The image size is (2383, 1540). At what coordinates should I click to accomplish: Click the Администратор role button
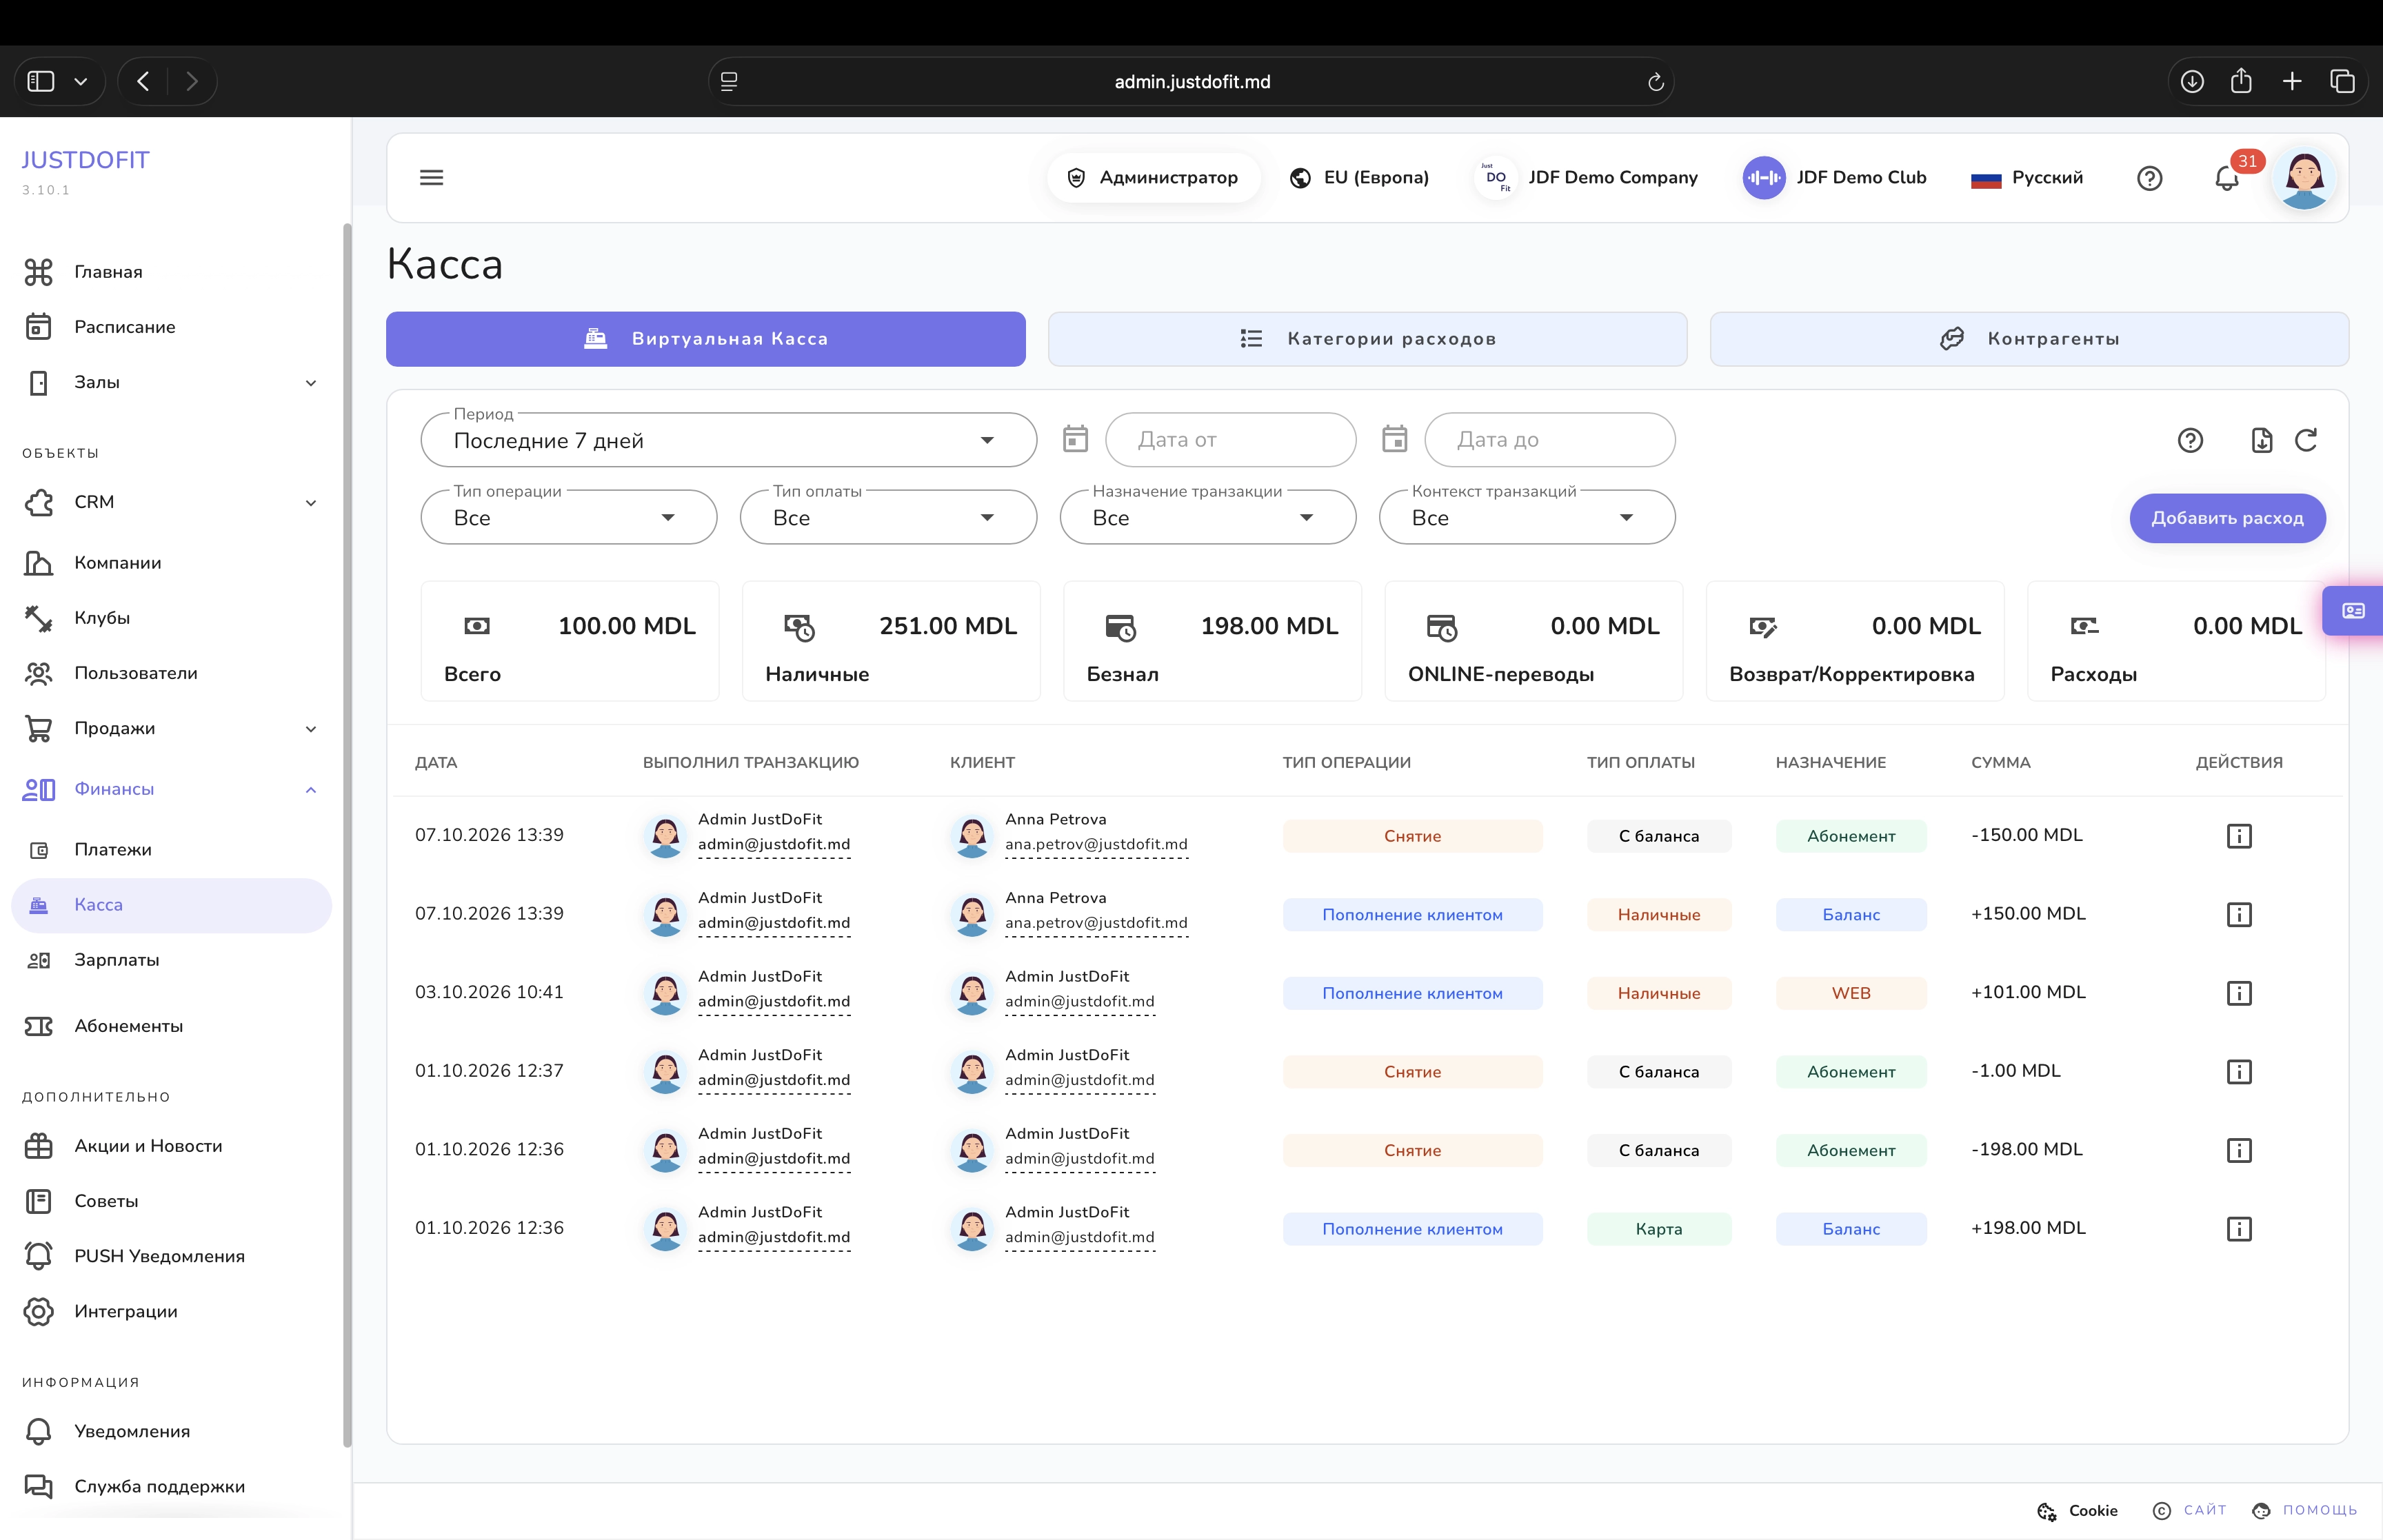click(1153, 178)
